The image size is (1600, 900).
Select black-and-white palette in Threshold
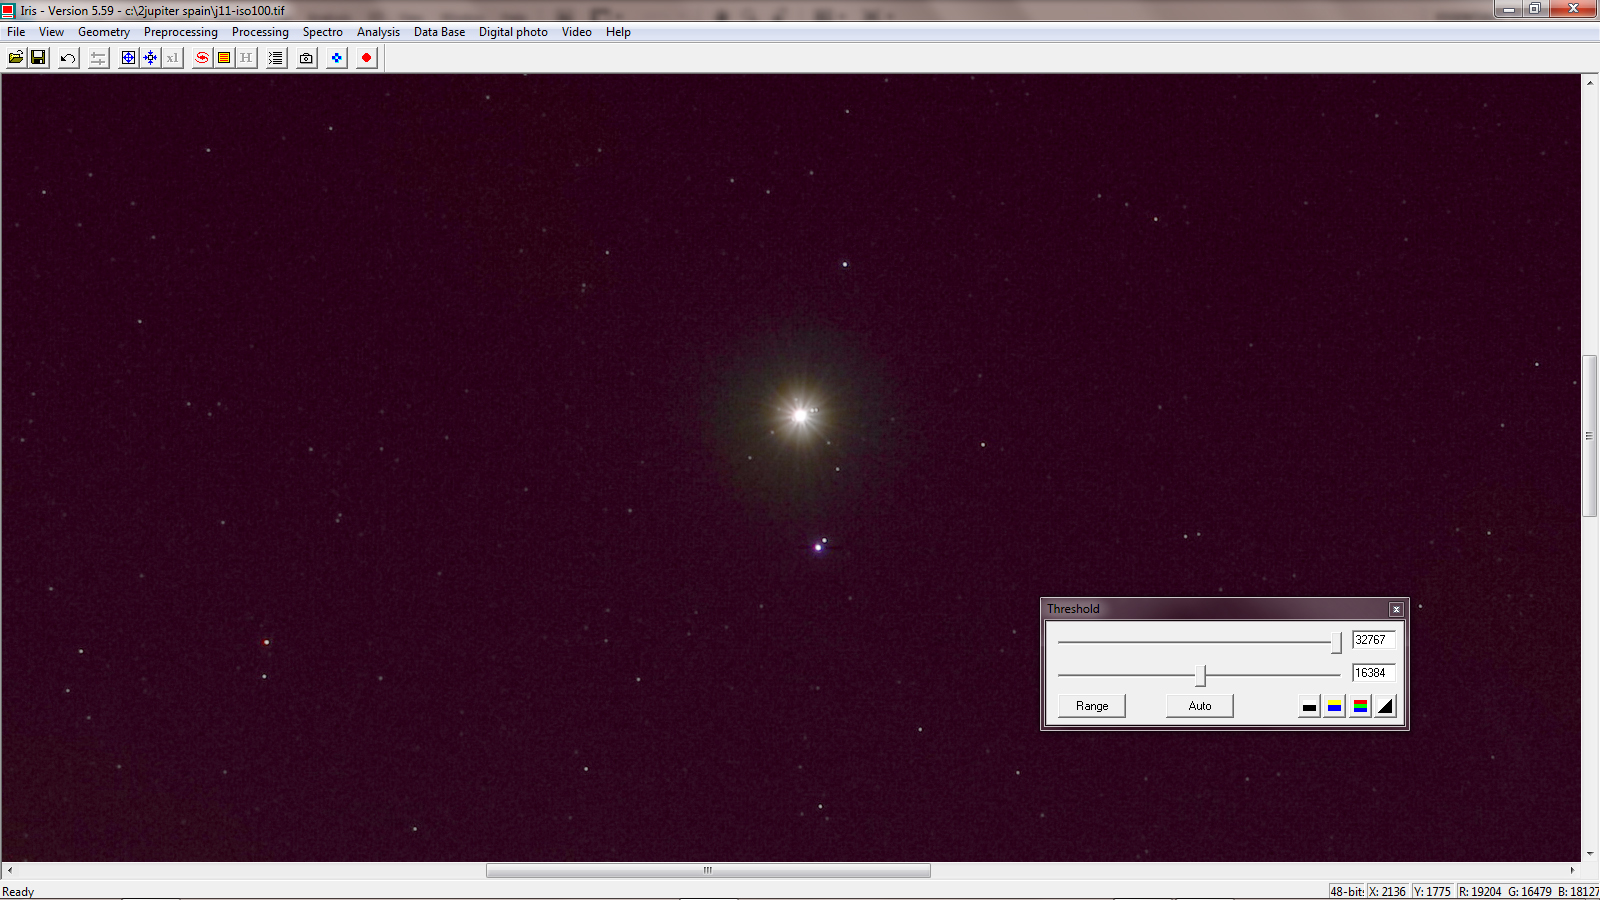pyautogui.click(x=1309, y=706)
